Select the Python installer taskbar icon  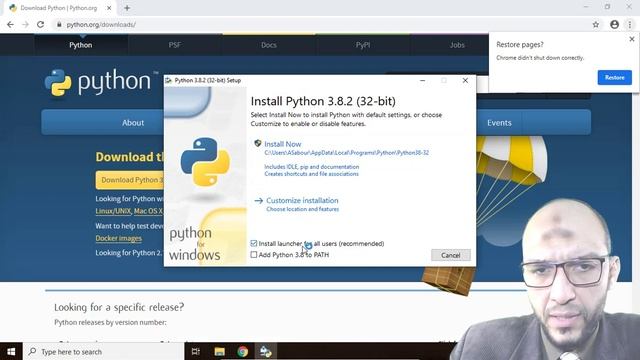(266, 351)
